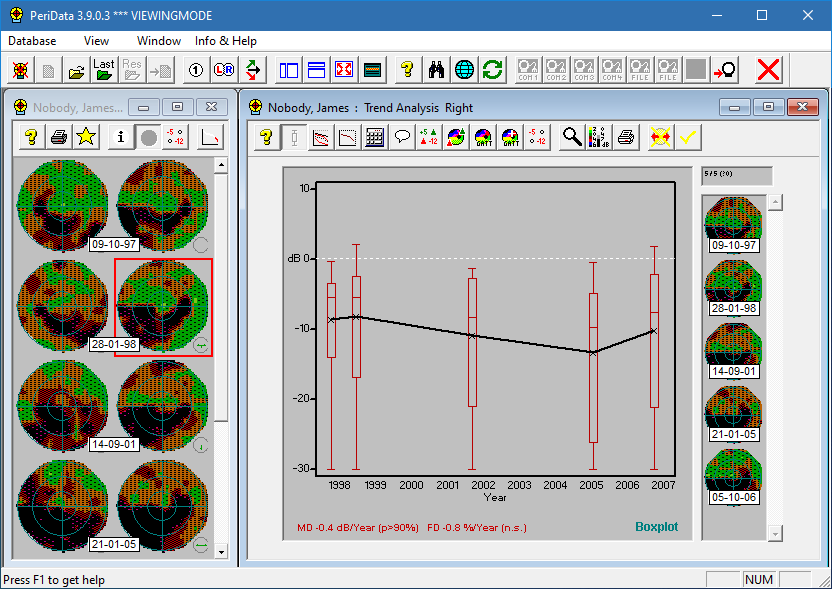Select the 14-09-01 thumbnail in trend list

pyautogui.click(x=733, y=346)
